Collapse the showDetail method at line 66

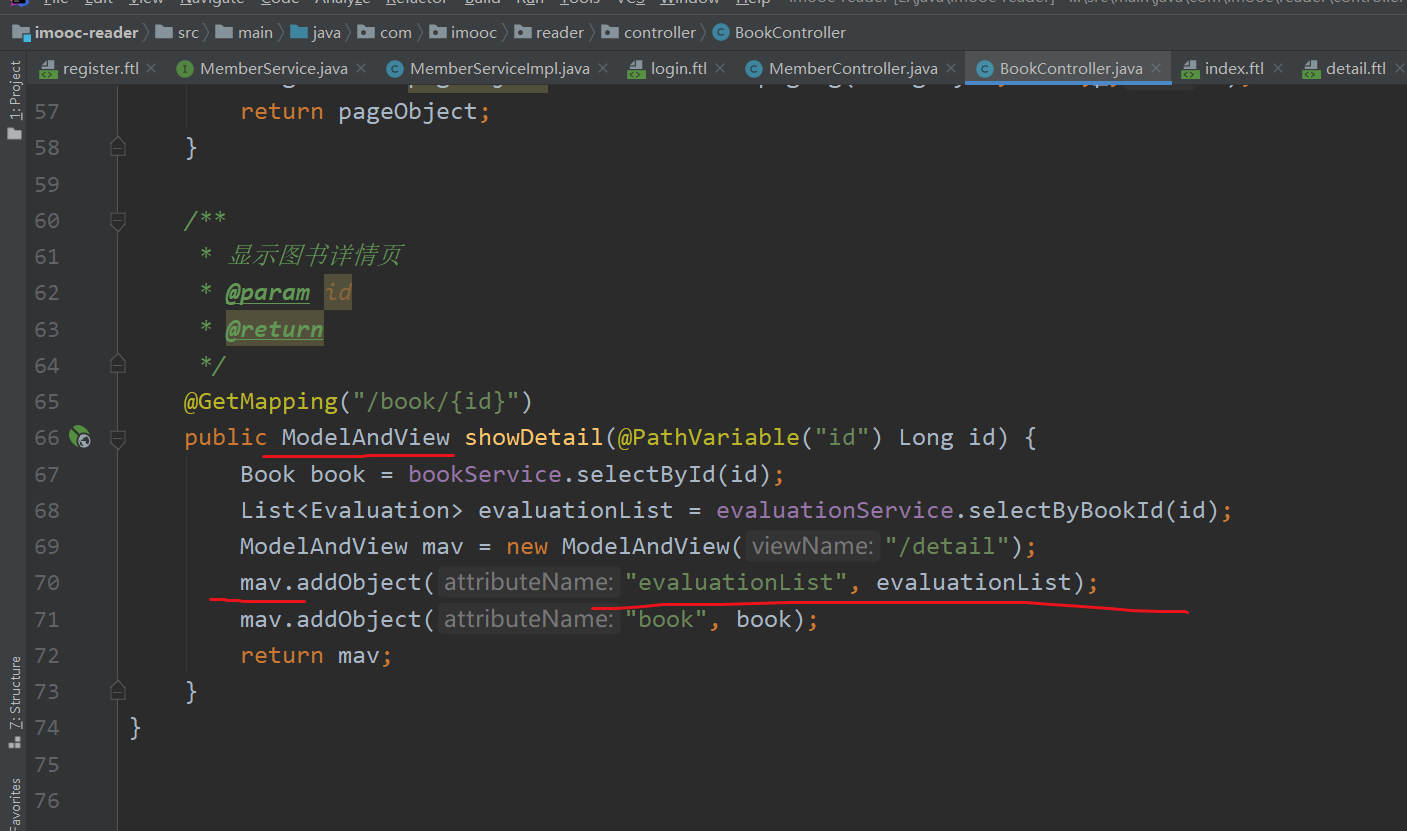click(117, 437)
